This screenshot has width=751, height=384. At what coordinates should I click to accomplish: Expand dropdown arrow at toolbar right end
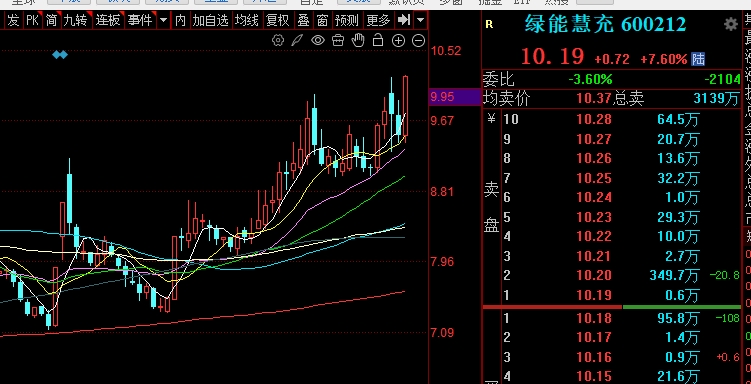(420, 21)
